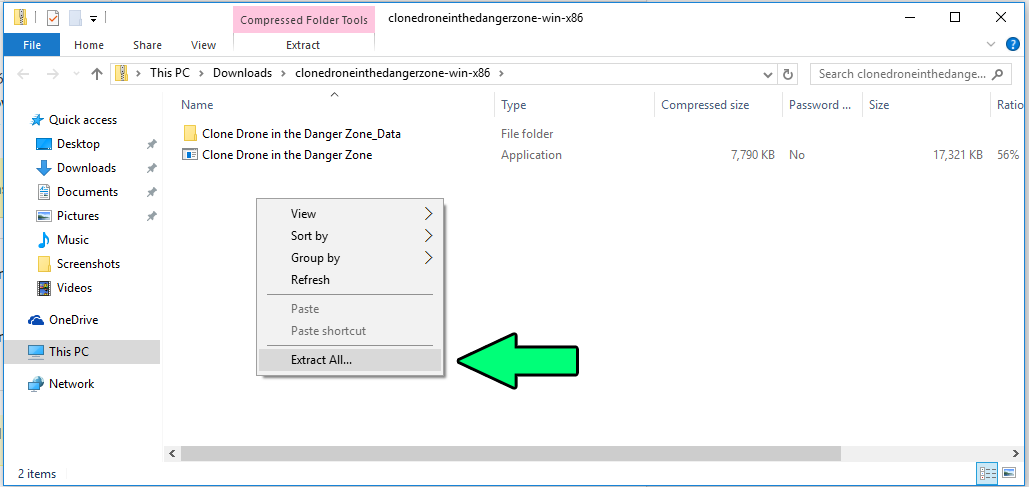Open OneDrive in the navigation pane
The image size is (1029, 487).
74,320
